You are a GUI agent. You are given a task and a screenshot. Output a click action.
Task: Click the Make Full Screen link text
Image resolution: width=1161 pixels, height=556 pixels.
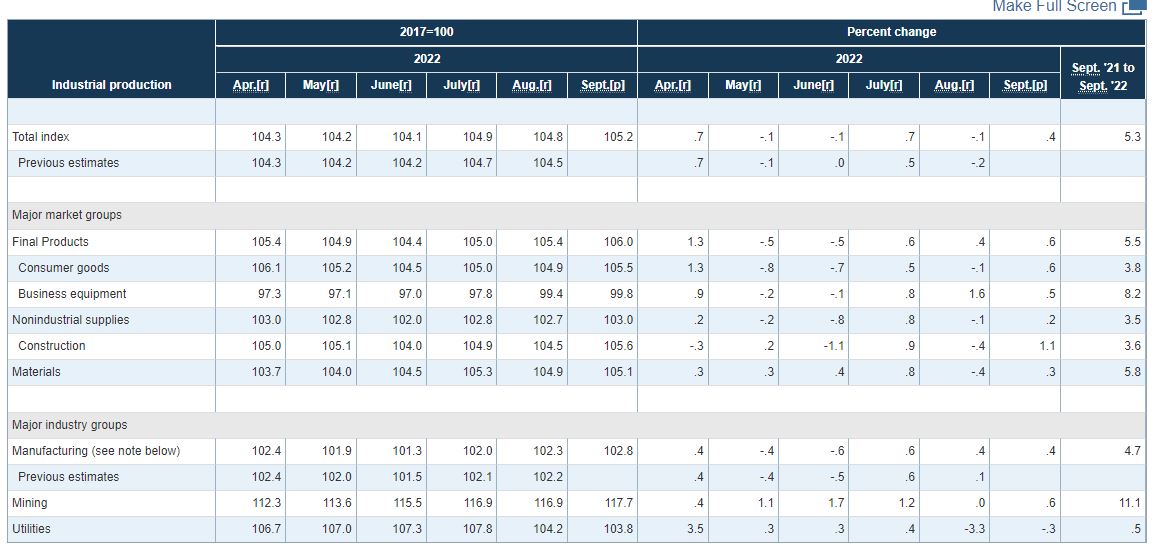point(1054,7)
